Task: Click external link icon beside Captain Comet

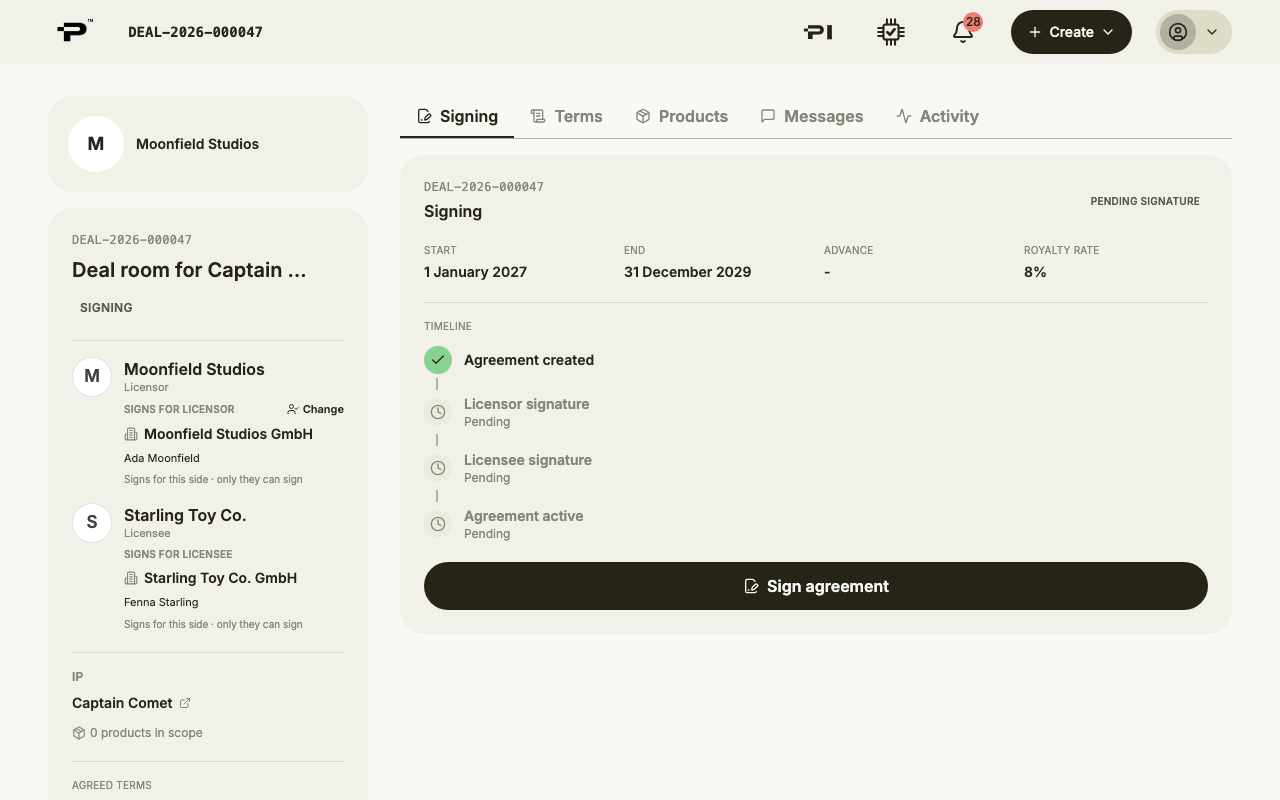Action: [185, 703]
